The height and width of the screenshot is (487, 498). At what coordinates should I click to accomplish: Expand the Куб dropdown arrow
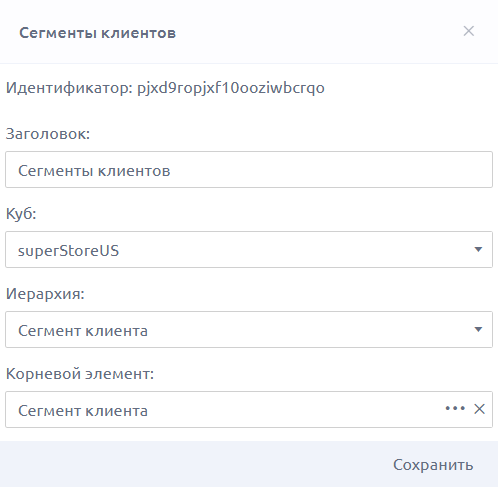[478, 249]
